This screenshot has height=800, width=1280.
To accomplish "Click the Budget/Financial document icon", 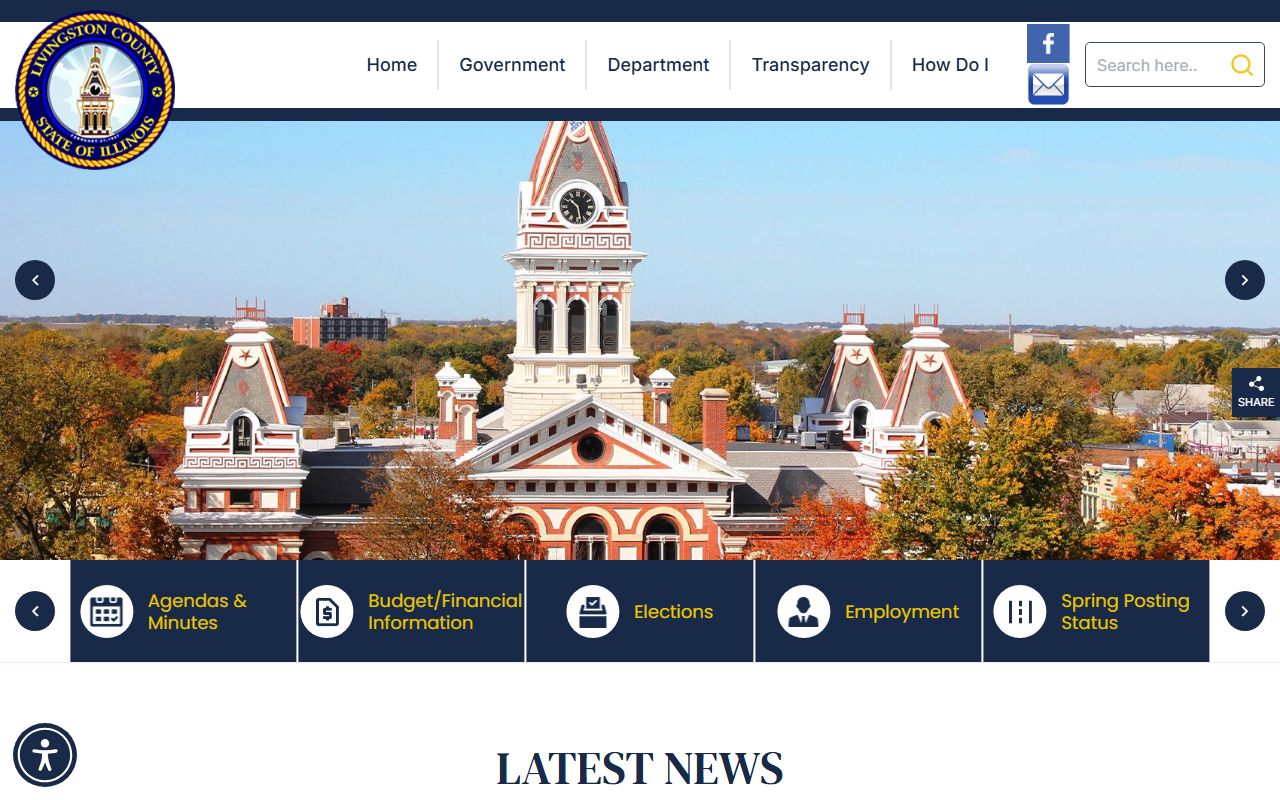I will (x=327, y=611).
